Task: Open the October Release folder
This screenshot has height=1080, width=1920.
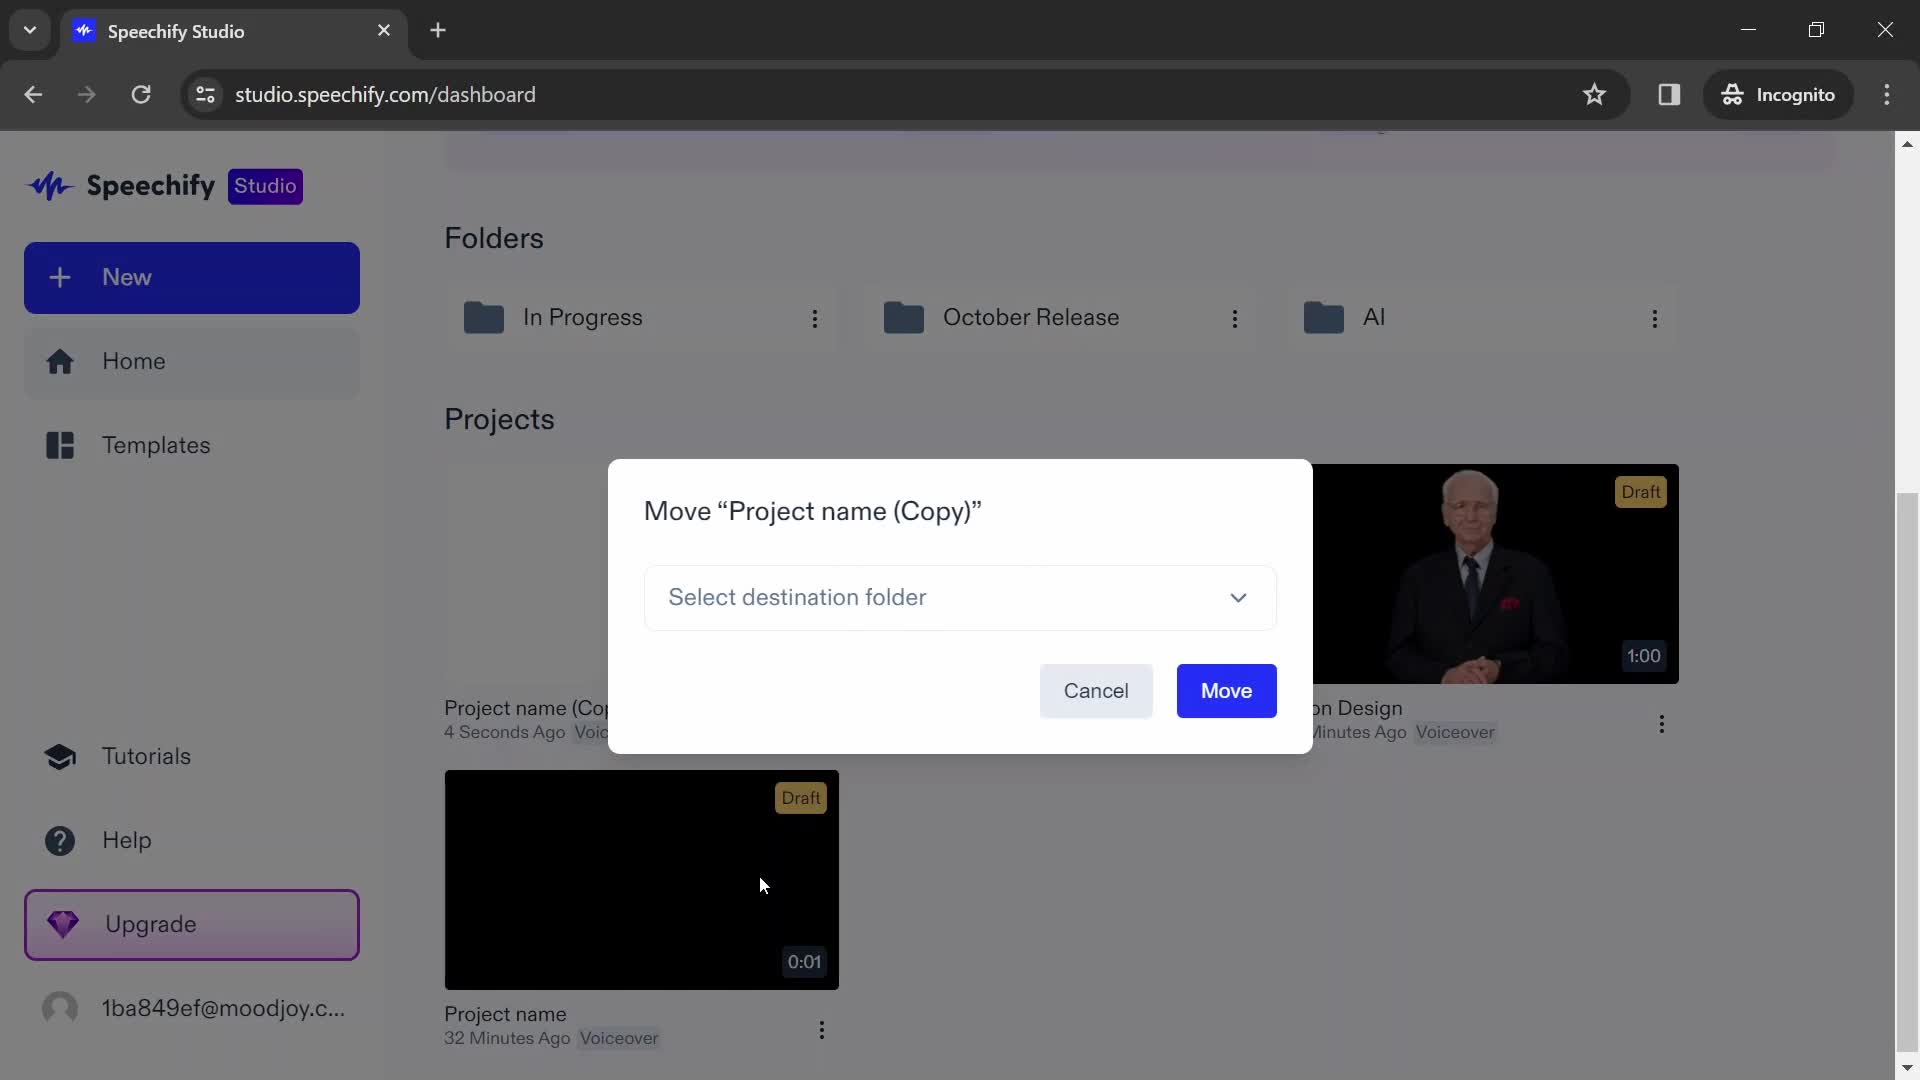Action: (1031, 316)
